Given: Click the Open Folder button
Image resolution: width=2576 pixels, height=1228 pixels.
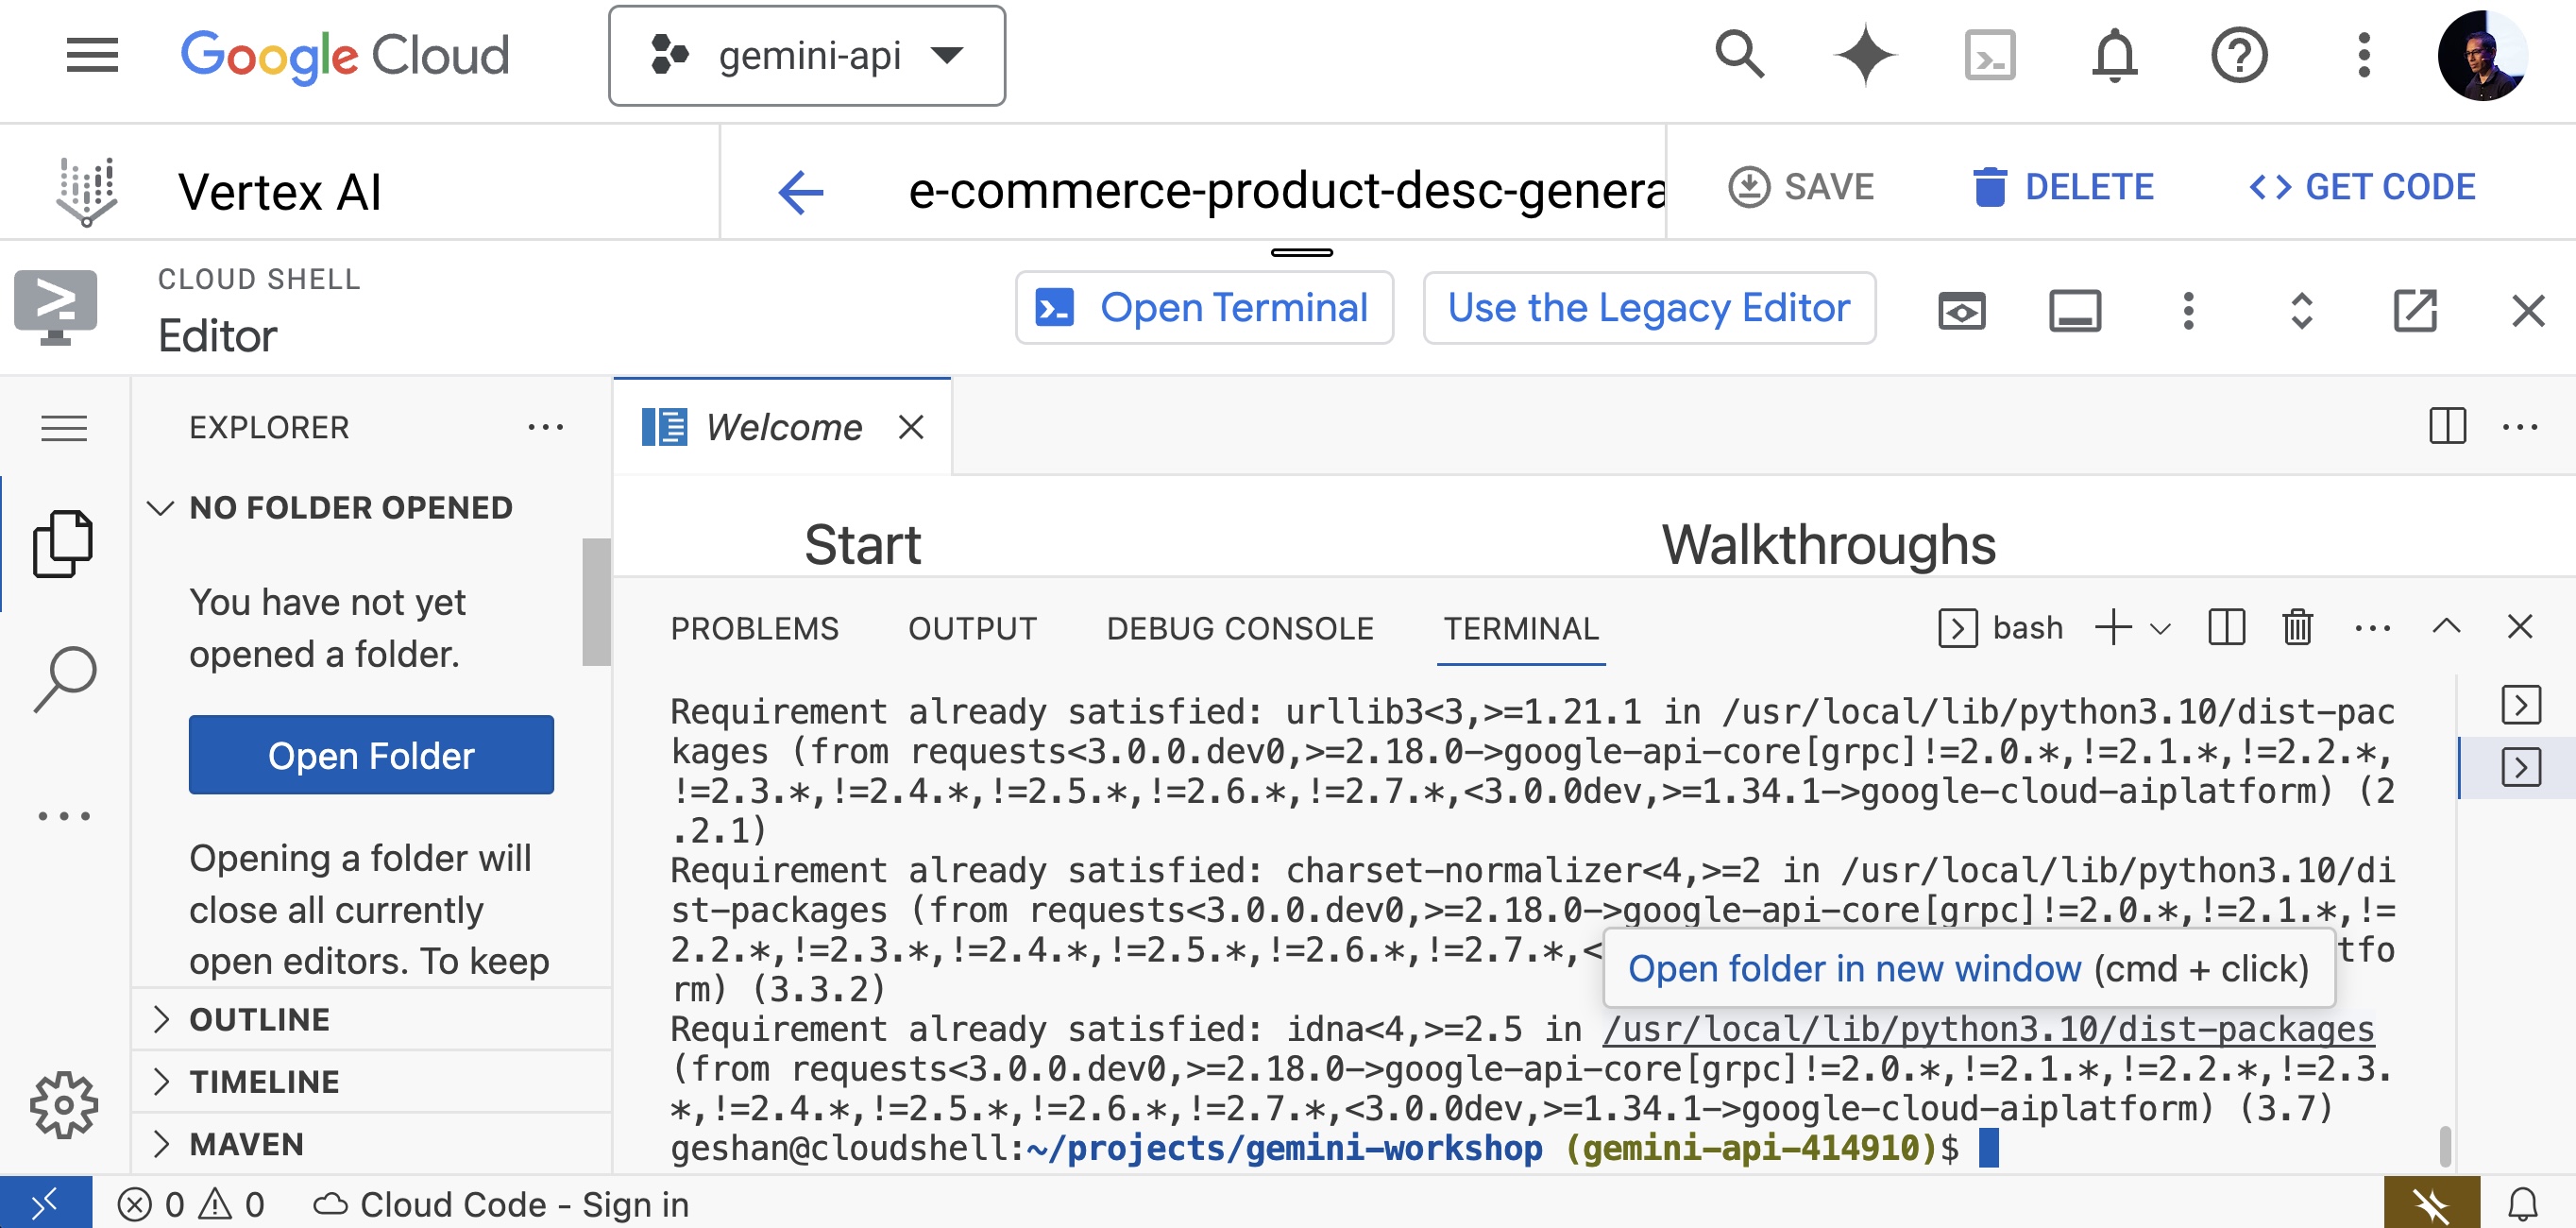Looking at the screenshot, I should [x=371, y=755].
